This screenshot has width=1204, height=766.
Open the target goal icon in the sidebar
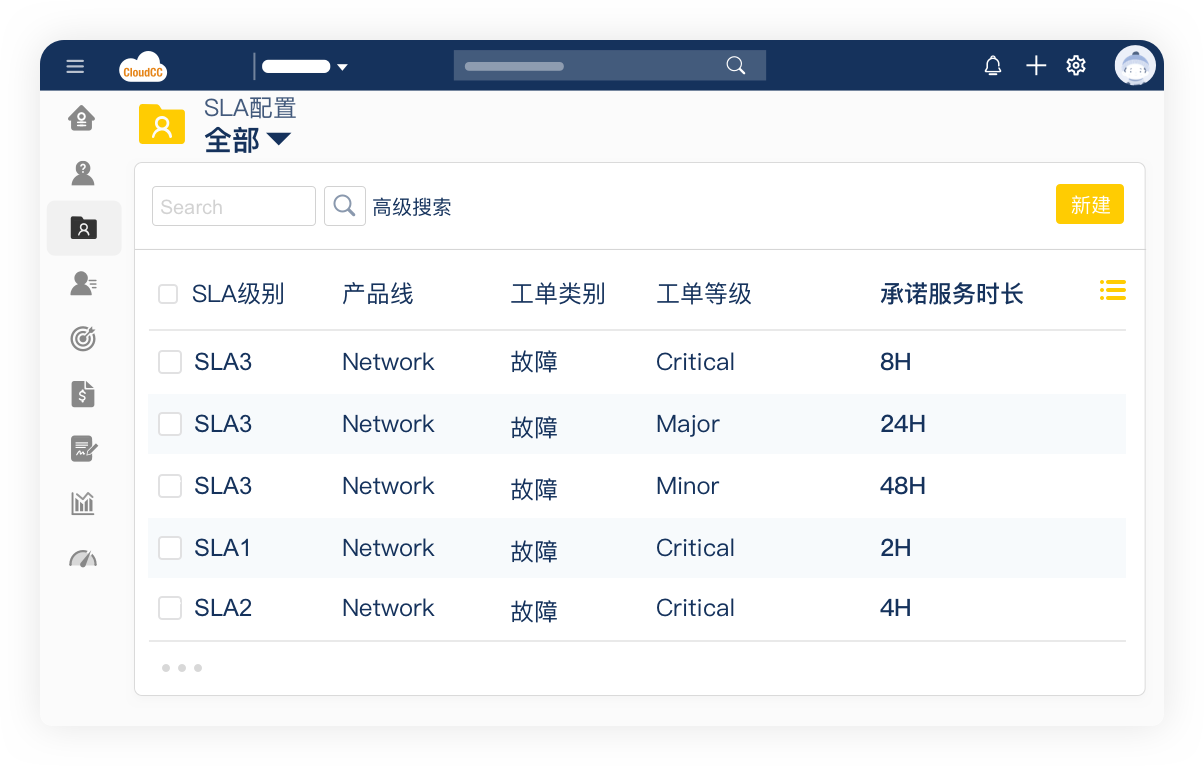pos(83,339)
